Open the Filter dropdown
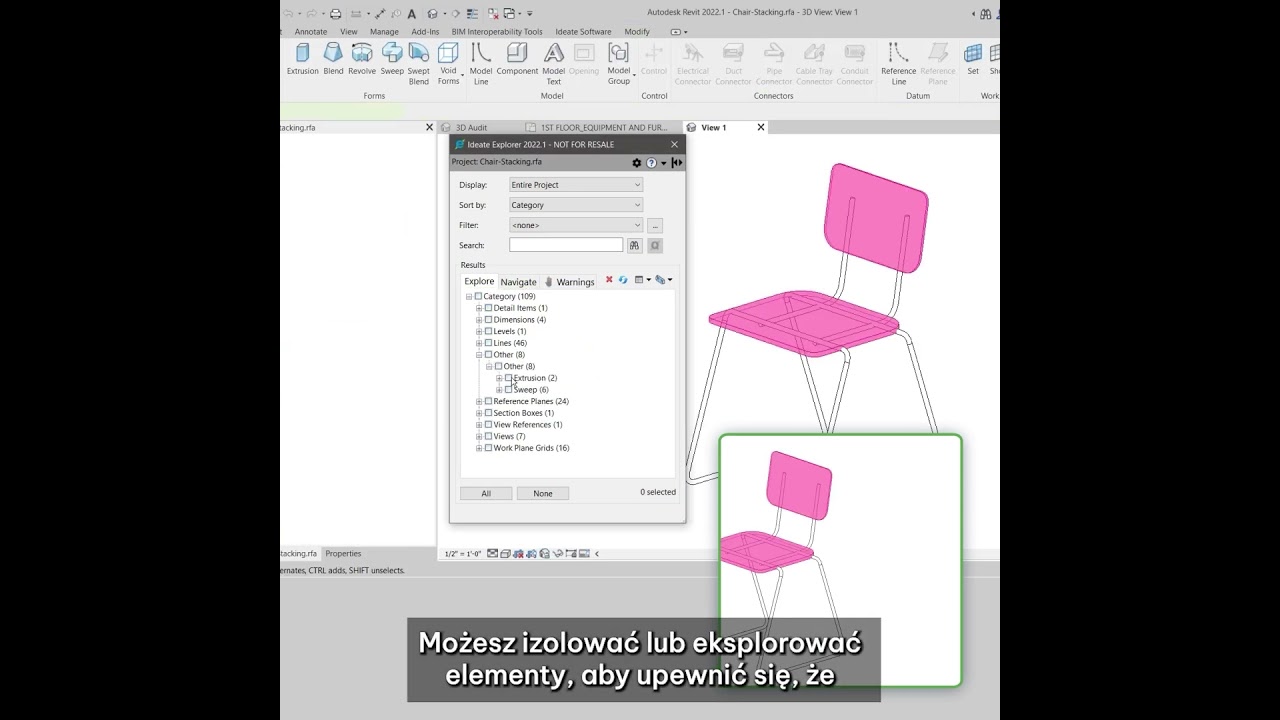Screen dimensions: 1280x720 tap(576, 225)
